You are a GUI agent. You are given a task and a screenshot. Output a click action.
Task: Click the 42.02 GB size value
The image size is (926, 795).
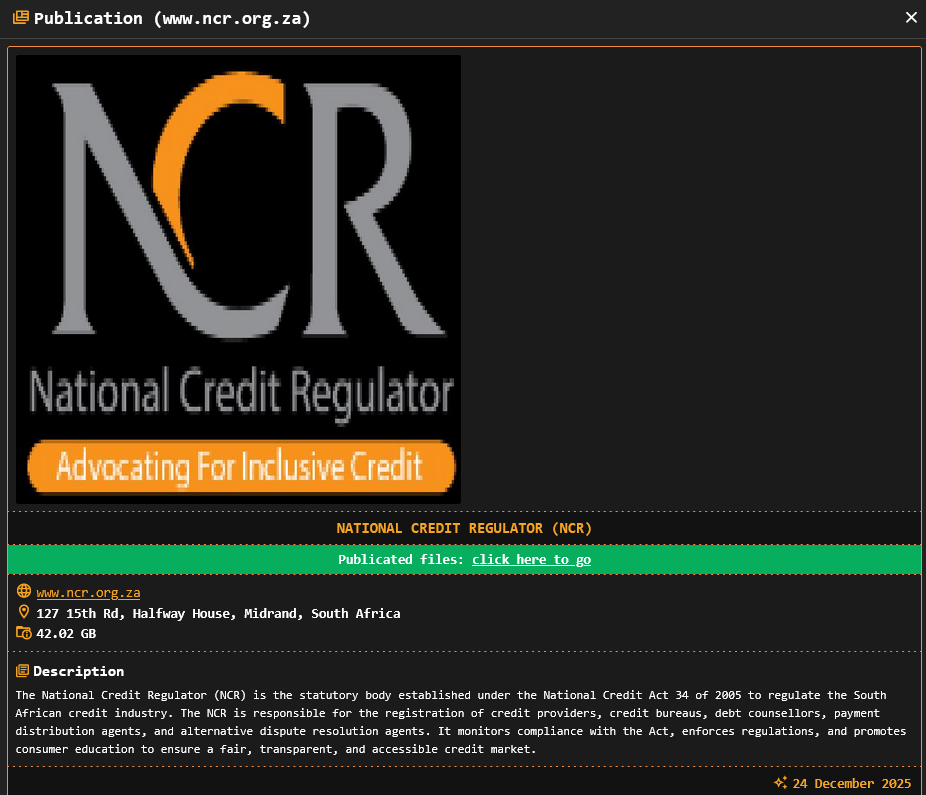coord(66,633)
